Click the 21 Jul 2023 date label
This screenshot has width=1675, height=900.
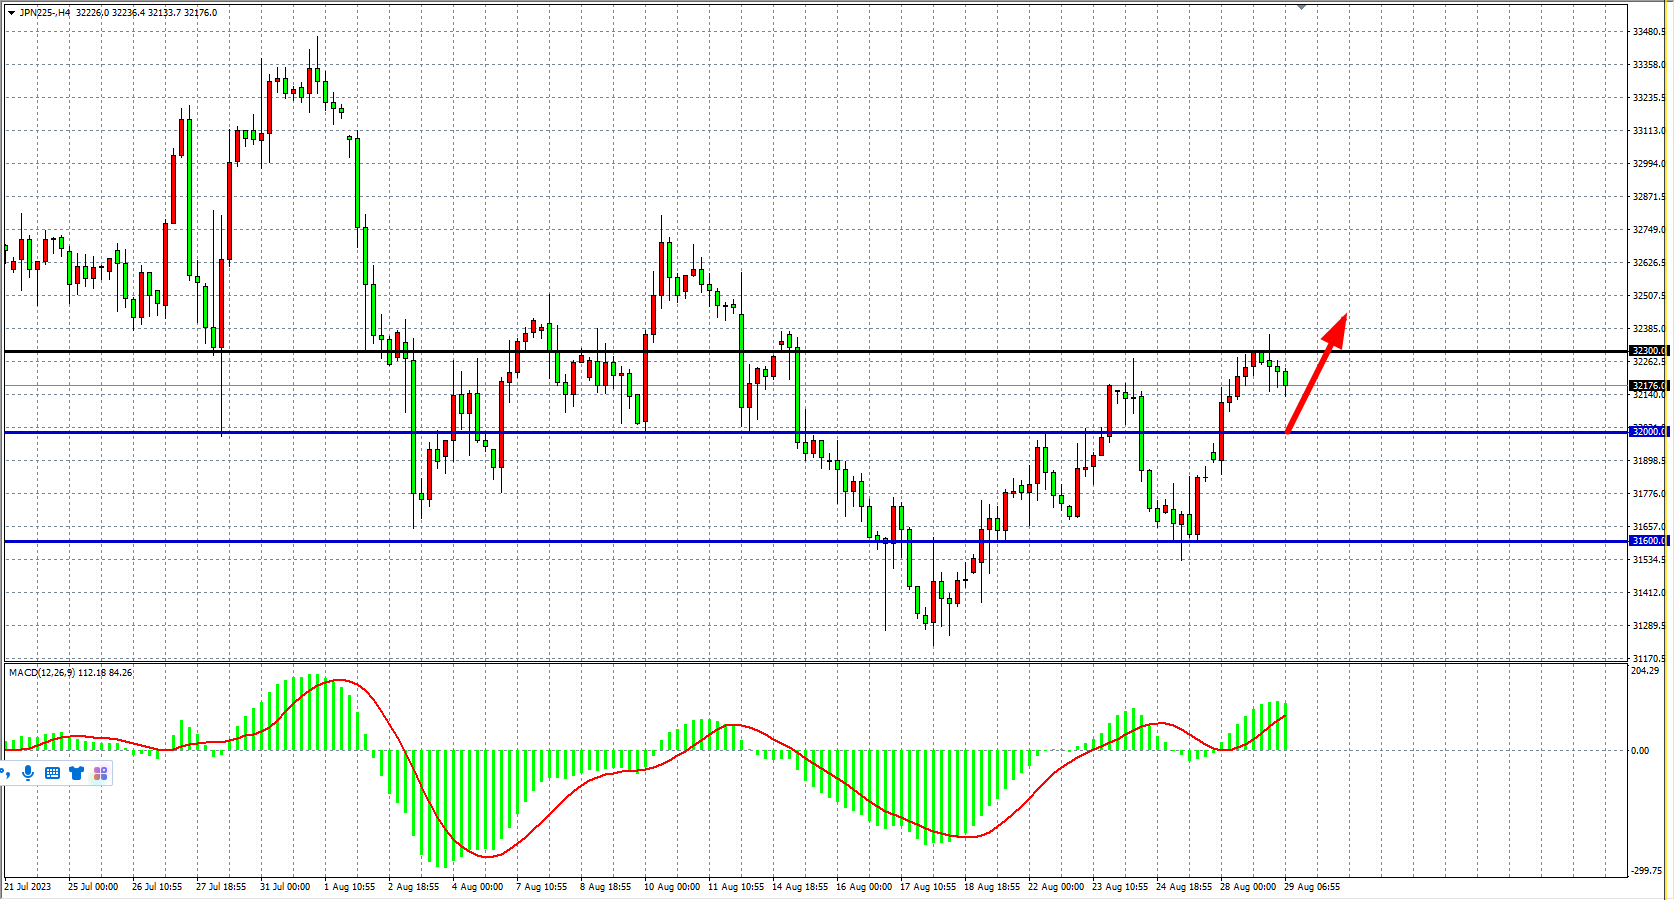[28, 887]
